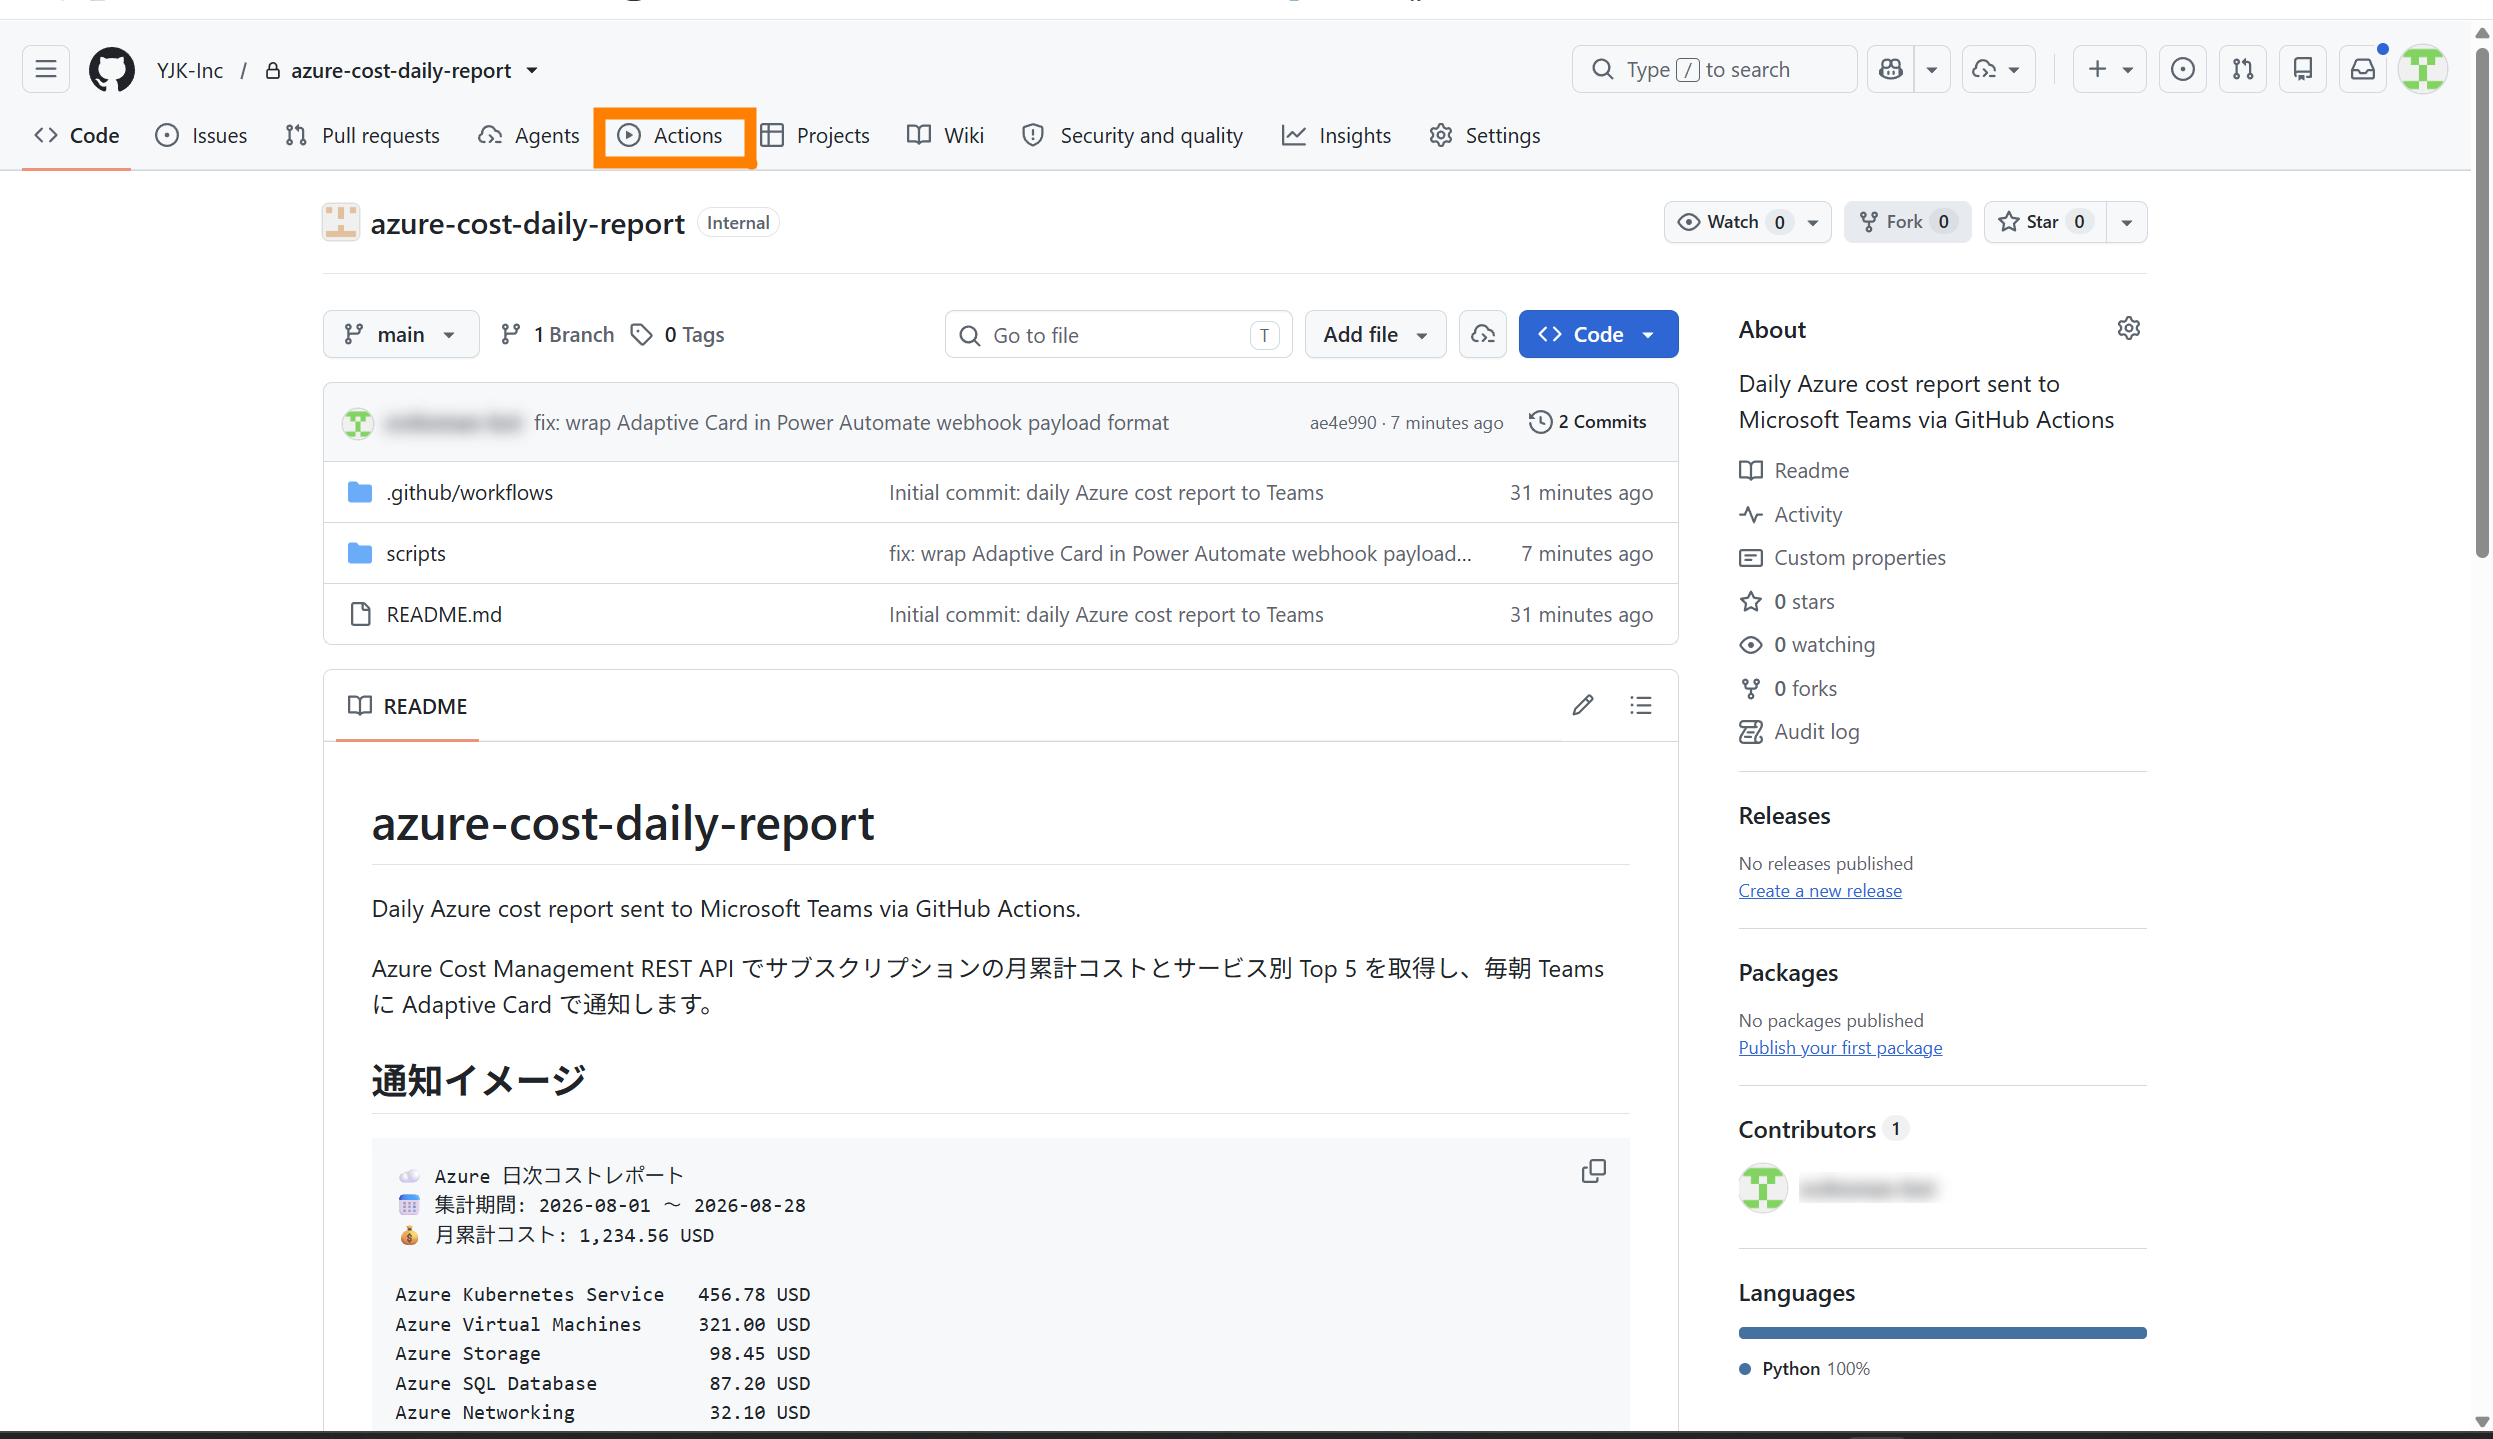Focus the Type to search field

tap(1714, 70)
